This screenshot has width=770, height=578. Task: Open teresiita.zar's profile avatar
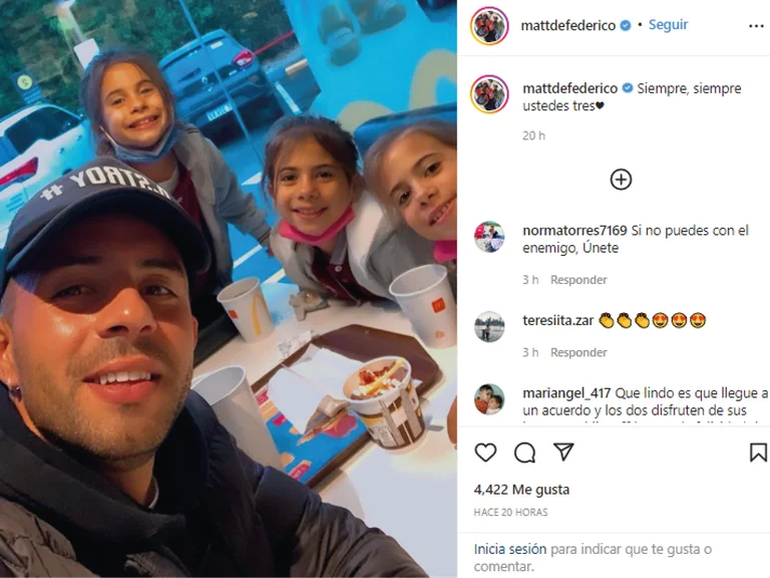click(x=489, y=327)
